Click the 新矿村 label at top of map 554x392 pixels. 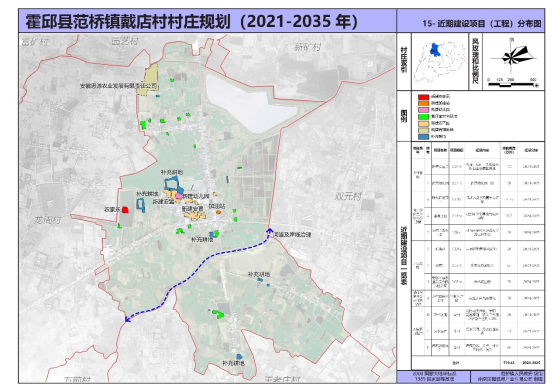(308, 47)
